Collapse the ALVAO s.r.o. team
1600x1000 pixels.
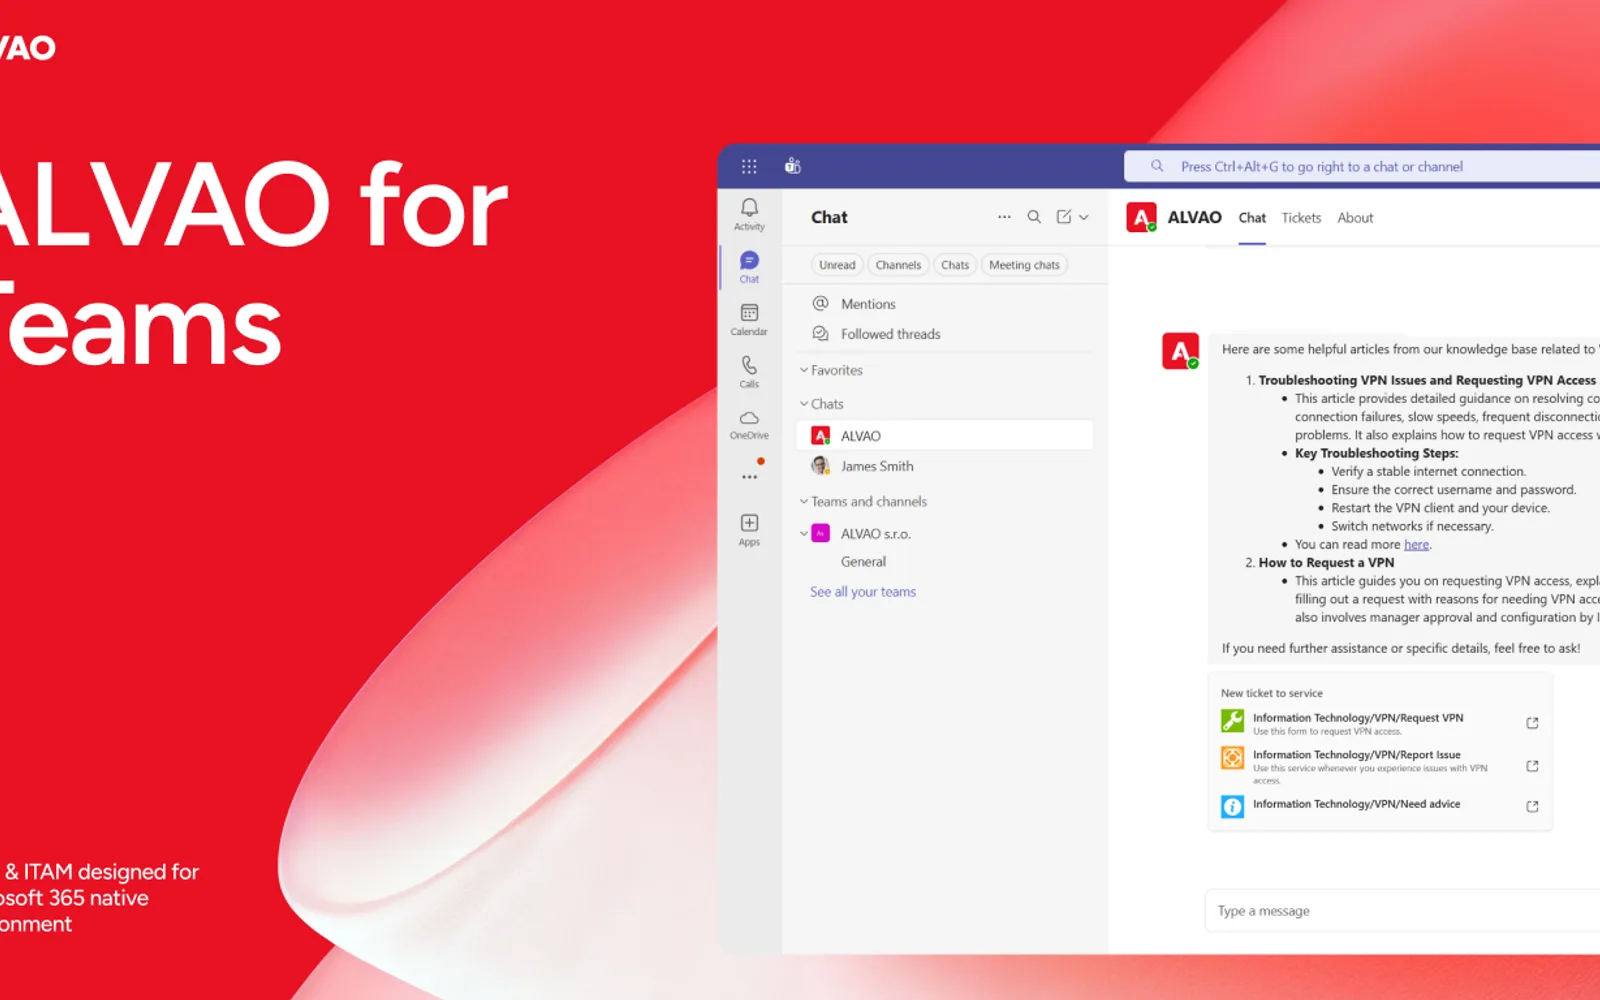tap(804, 533)
